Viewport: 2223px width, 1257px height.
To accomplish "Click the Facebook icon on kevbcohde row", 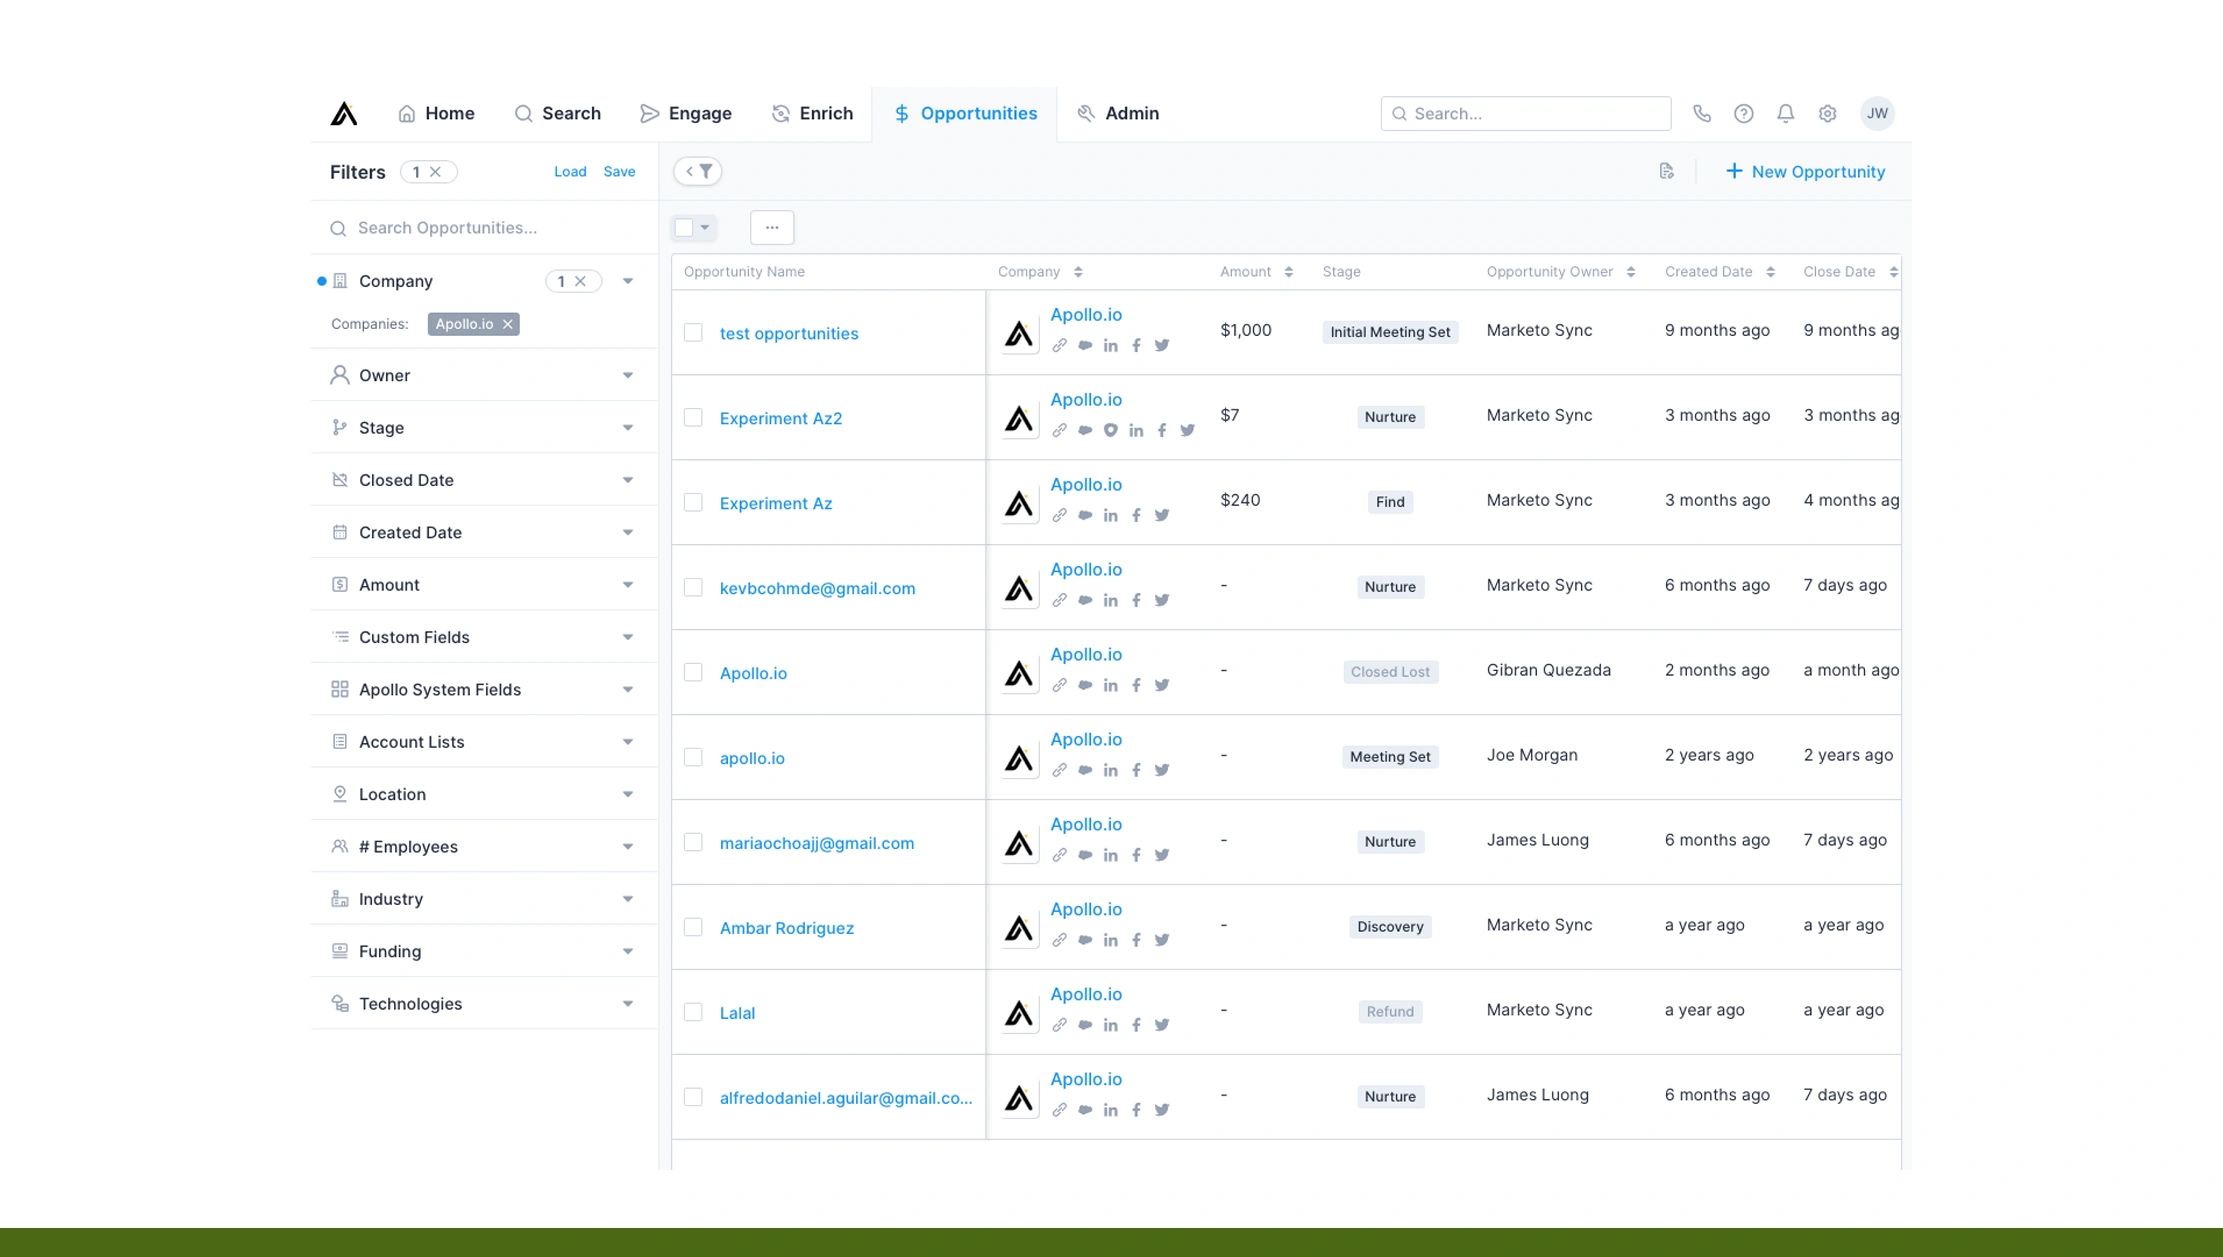I will tap(1136, 600).
